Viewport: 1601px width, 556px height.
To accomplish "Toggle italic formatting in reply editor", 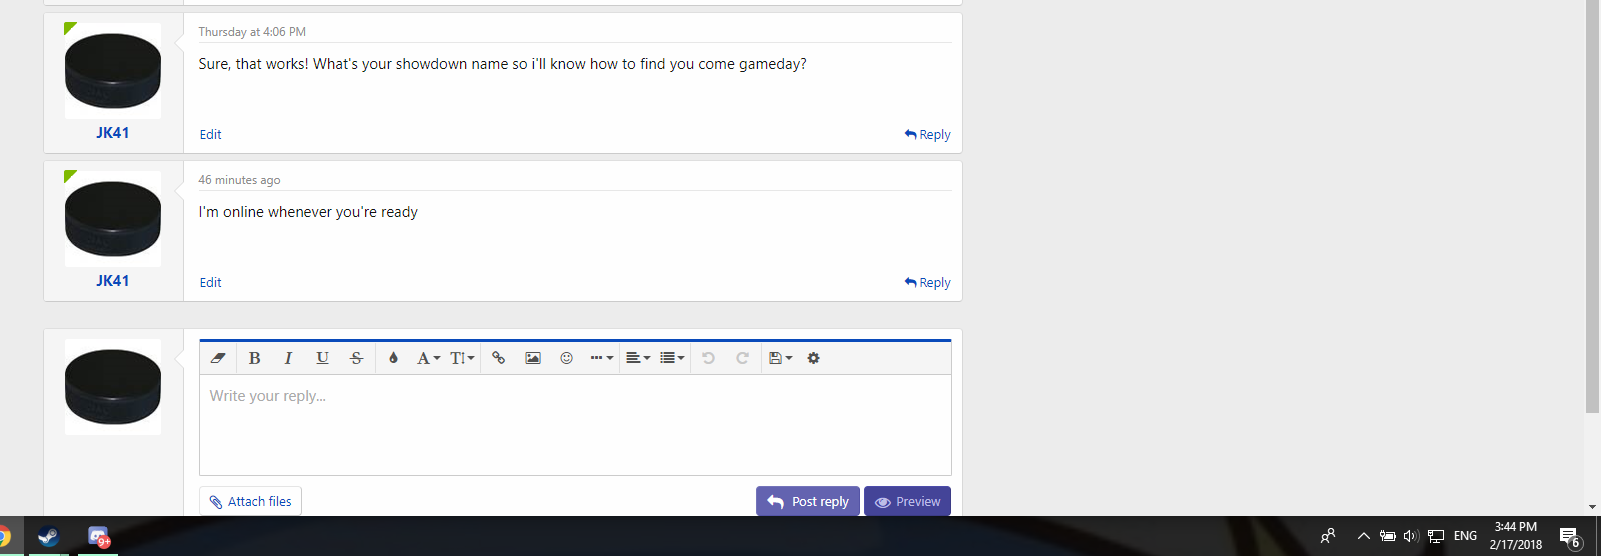I will coord(288,358).
